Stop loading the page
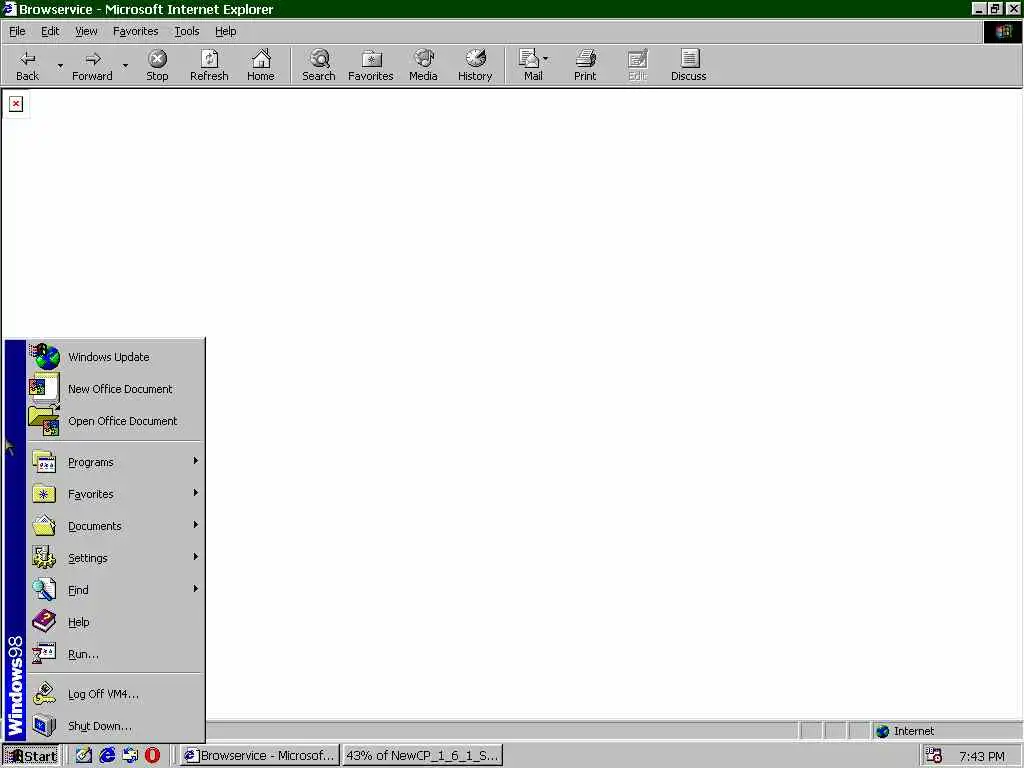Screen dimensions: 1024x768 coord(157,65)
